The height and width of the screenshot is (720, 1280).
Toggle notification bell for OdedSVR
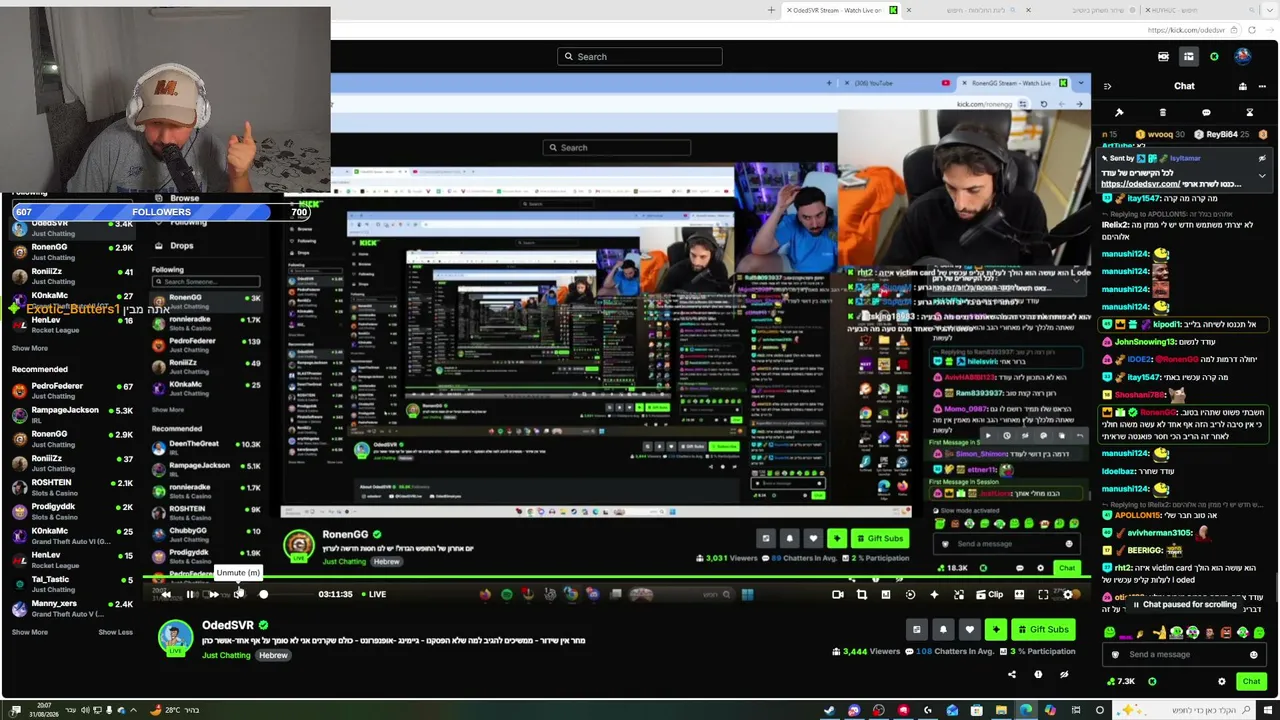click(x=943, y=629)
